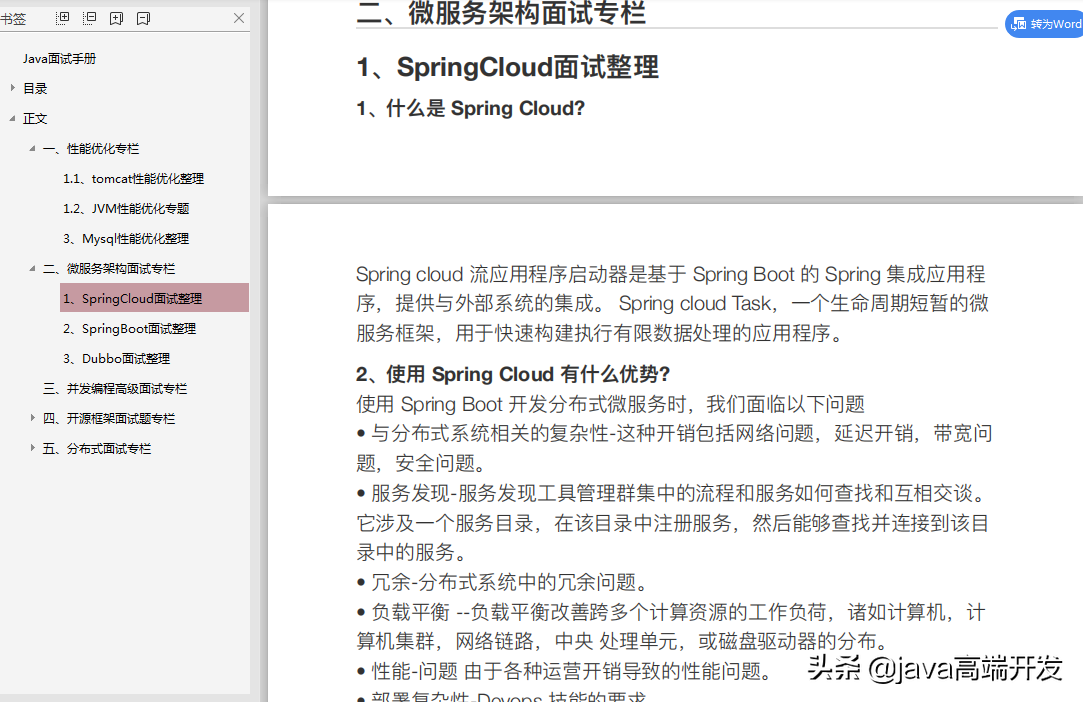Click heading 1、什么是 Spring Cloud?

tap(470, 108)
